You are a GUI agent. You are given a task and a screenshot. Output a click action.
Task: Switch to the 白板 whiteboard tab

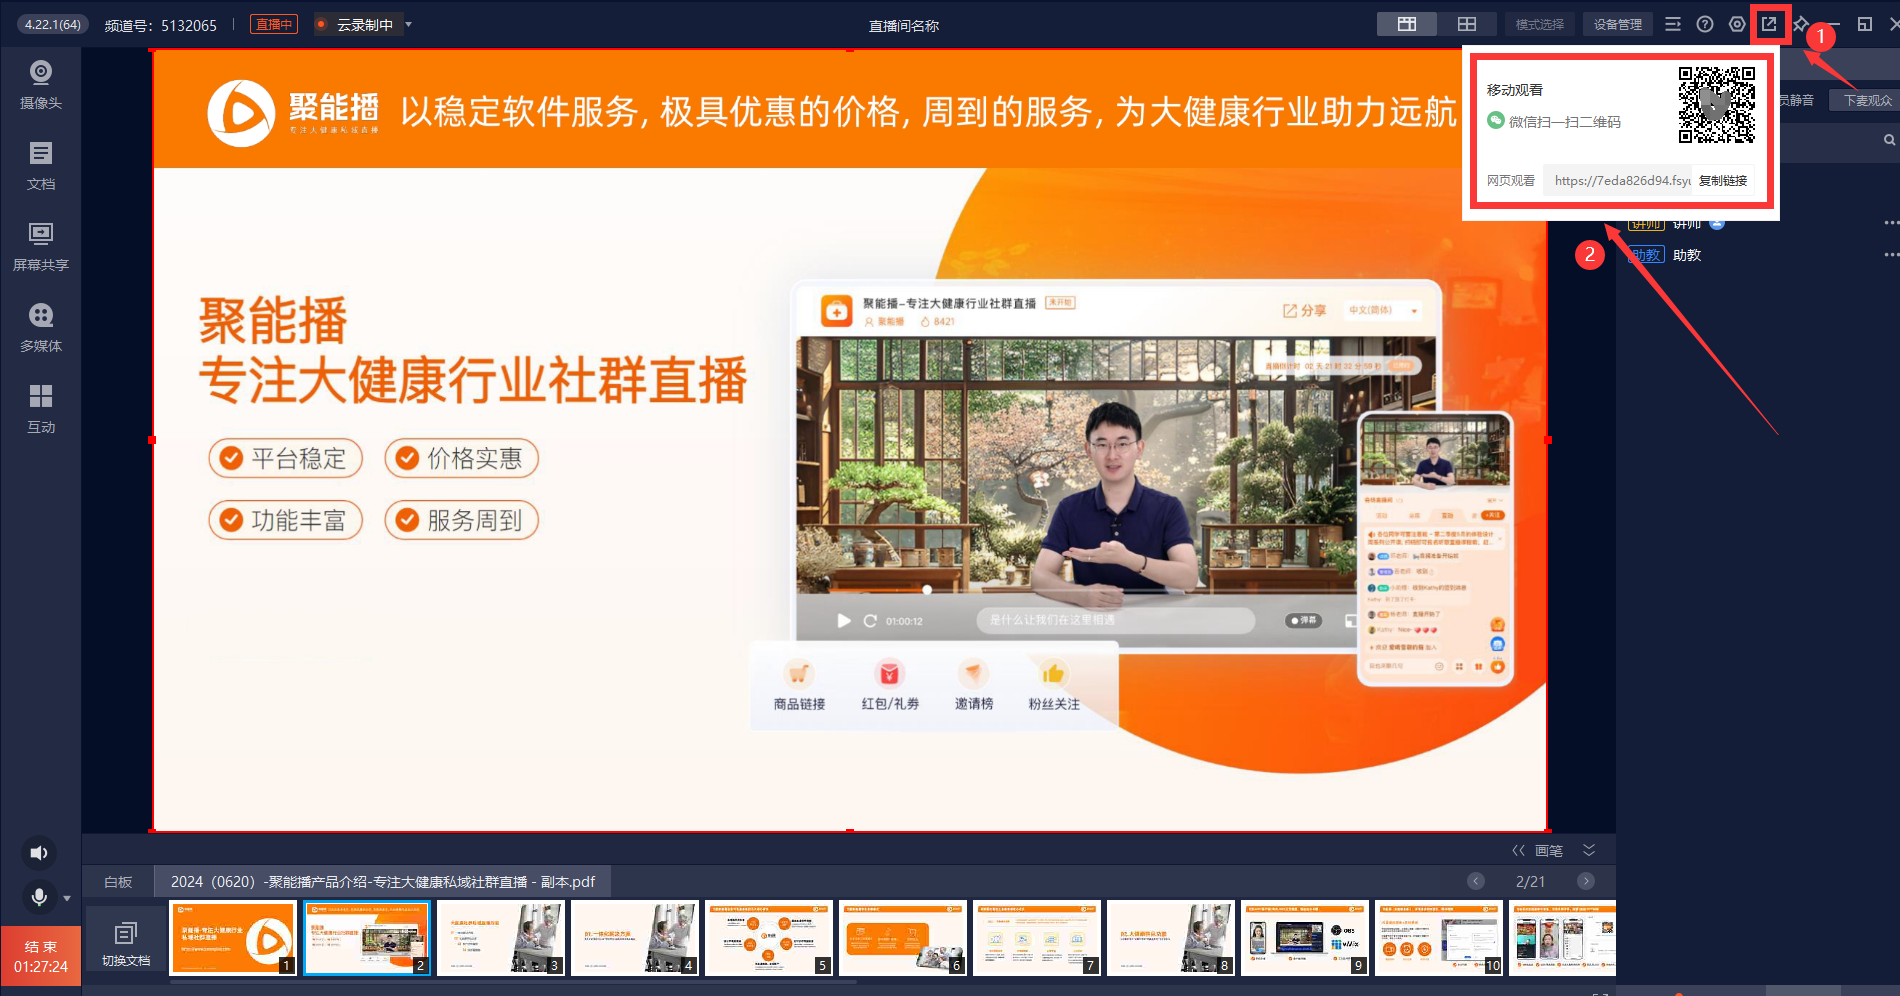118,881
